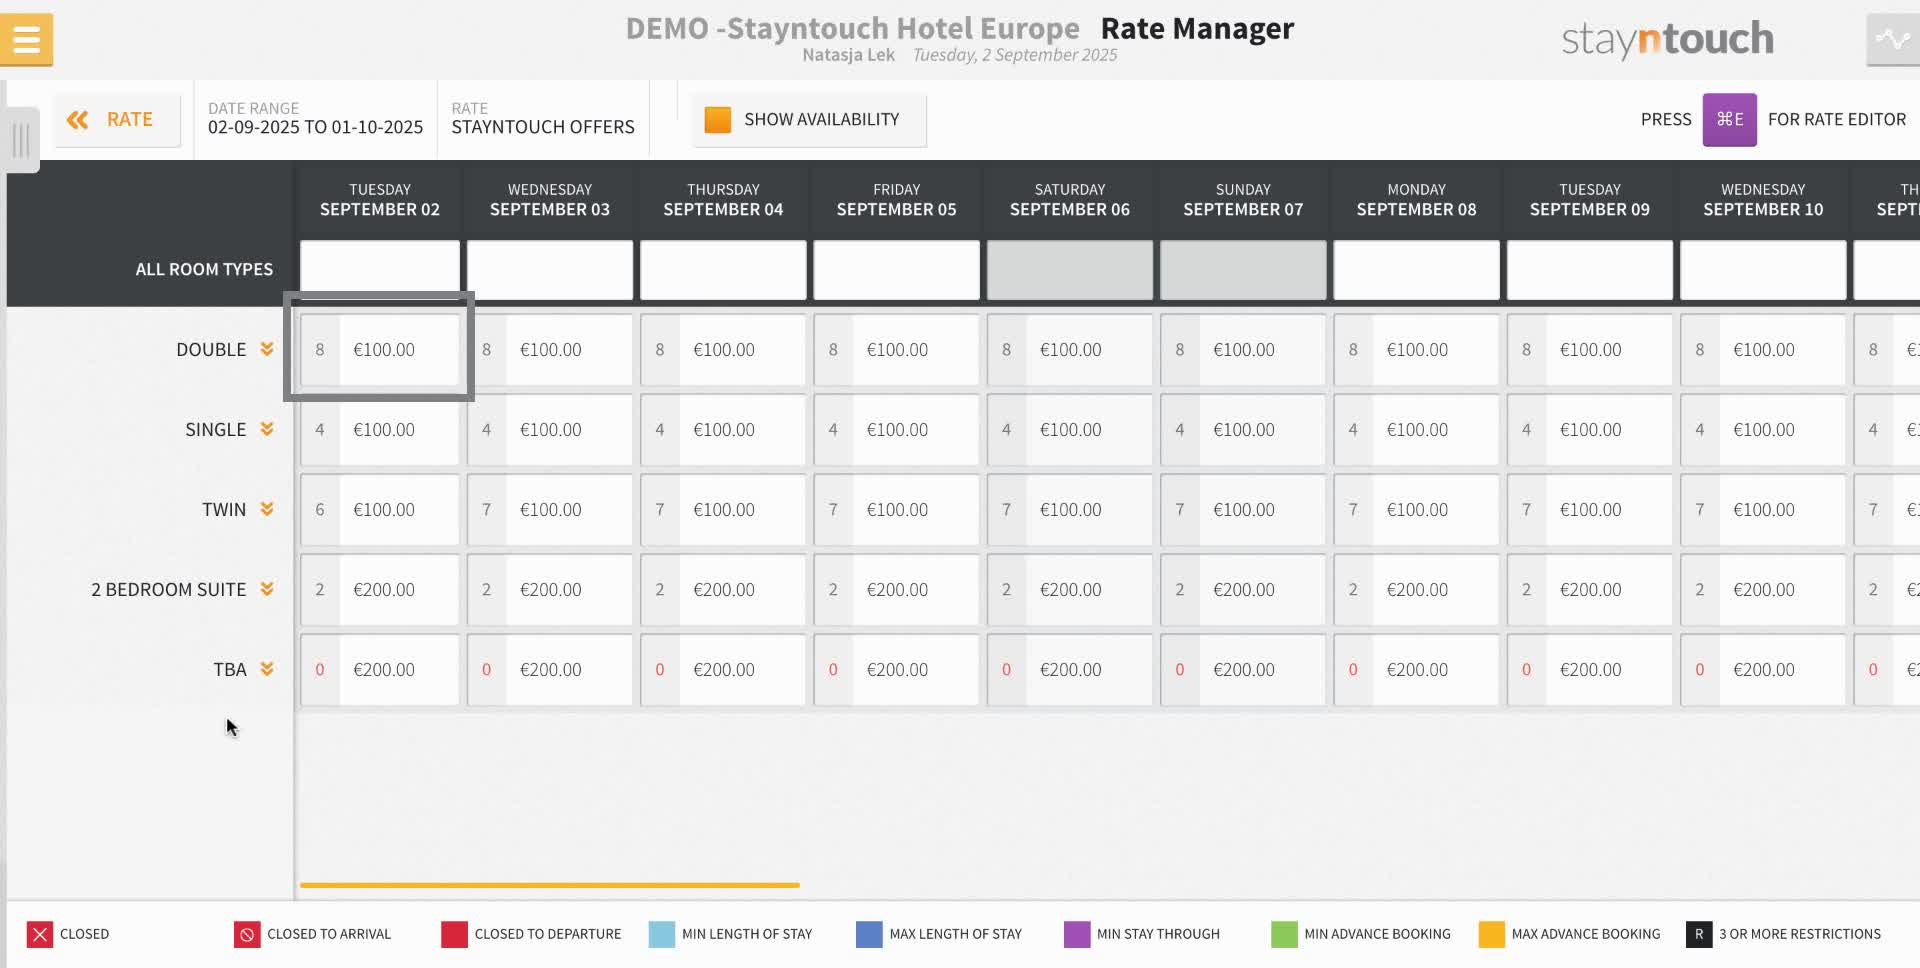Click the Sunday September 07 column header
Image resolution: width=1920 pixels, height=968 pixels.
pos(1243,199)
